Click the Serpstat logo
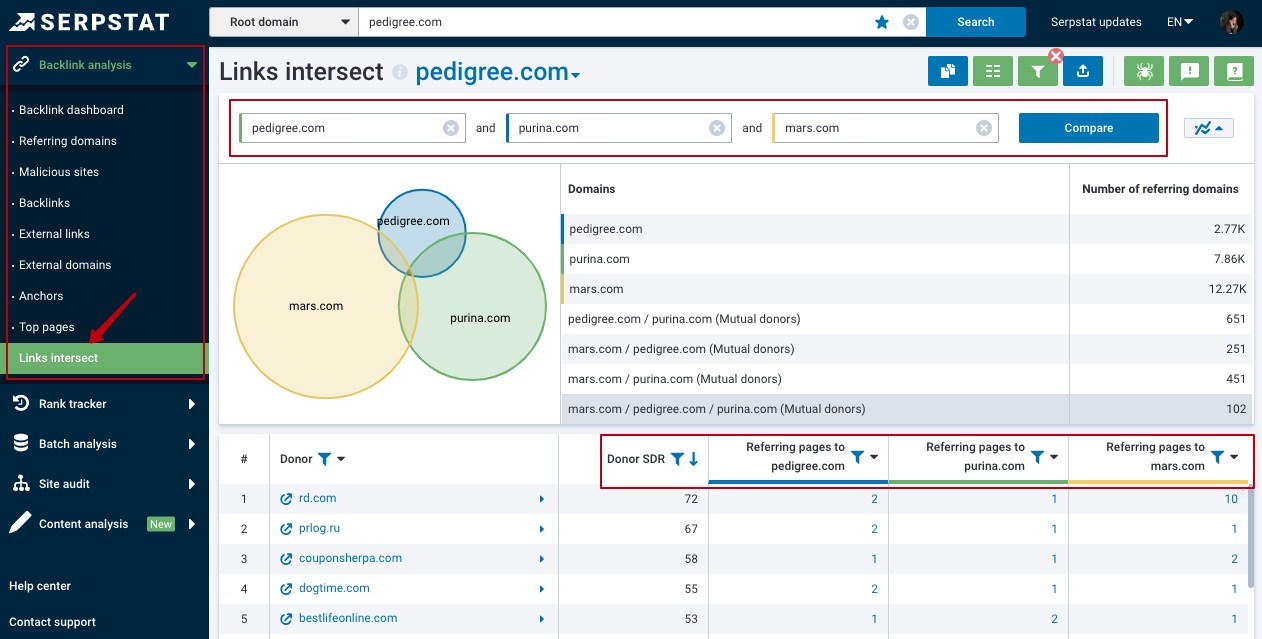The image size is (1262, 639). coord(89,21)
